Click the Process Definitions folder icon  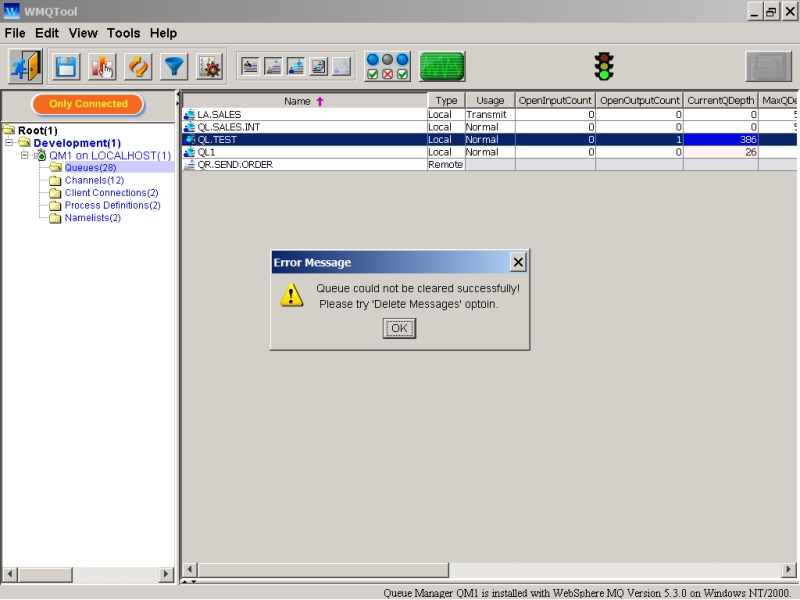pos(55,206)
